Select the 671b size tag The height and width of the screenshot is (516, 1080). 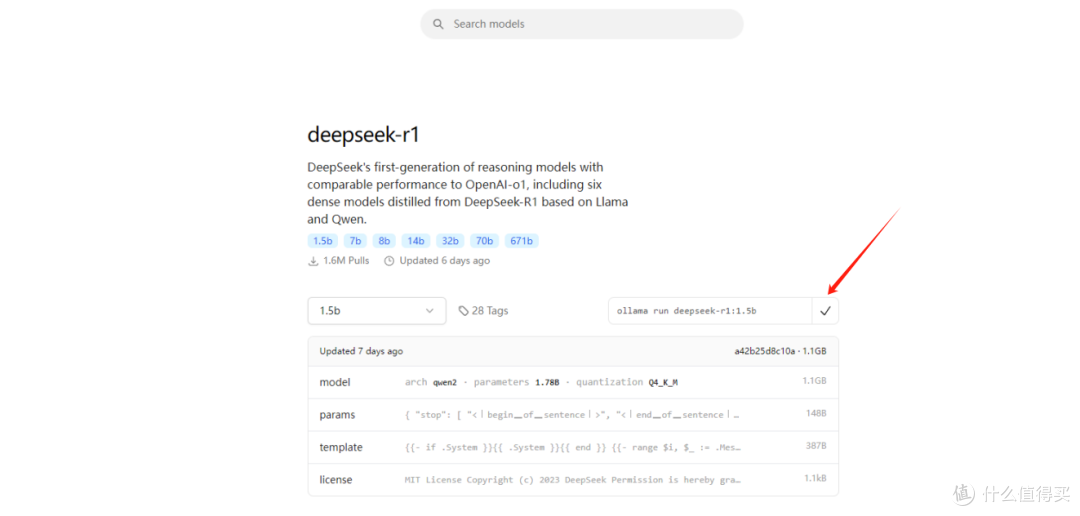[522, 241]
